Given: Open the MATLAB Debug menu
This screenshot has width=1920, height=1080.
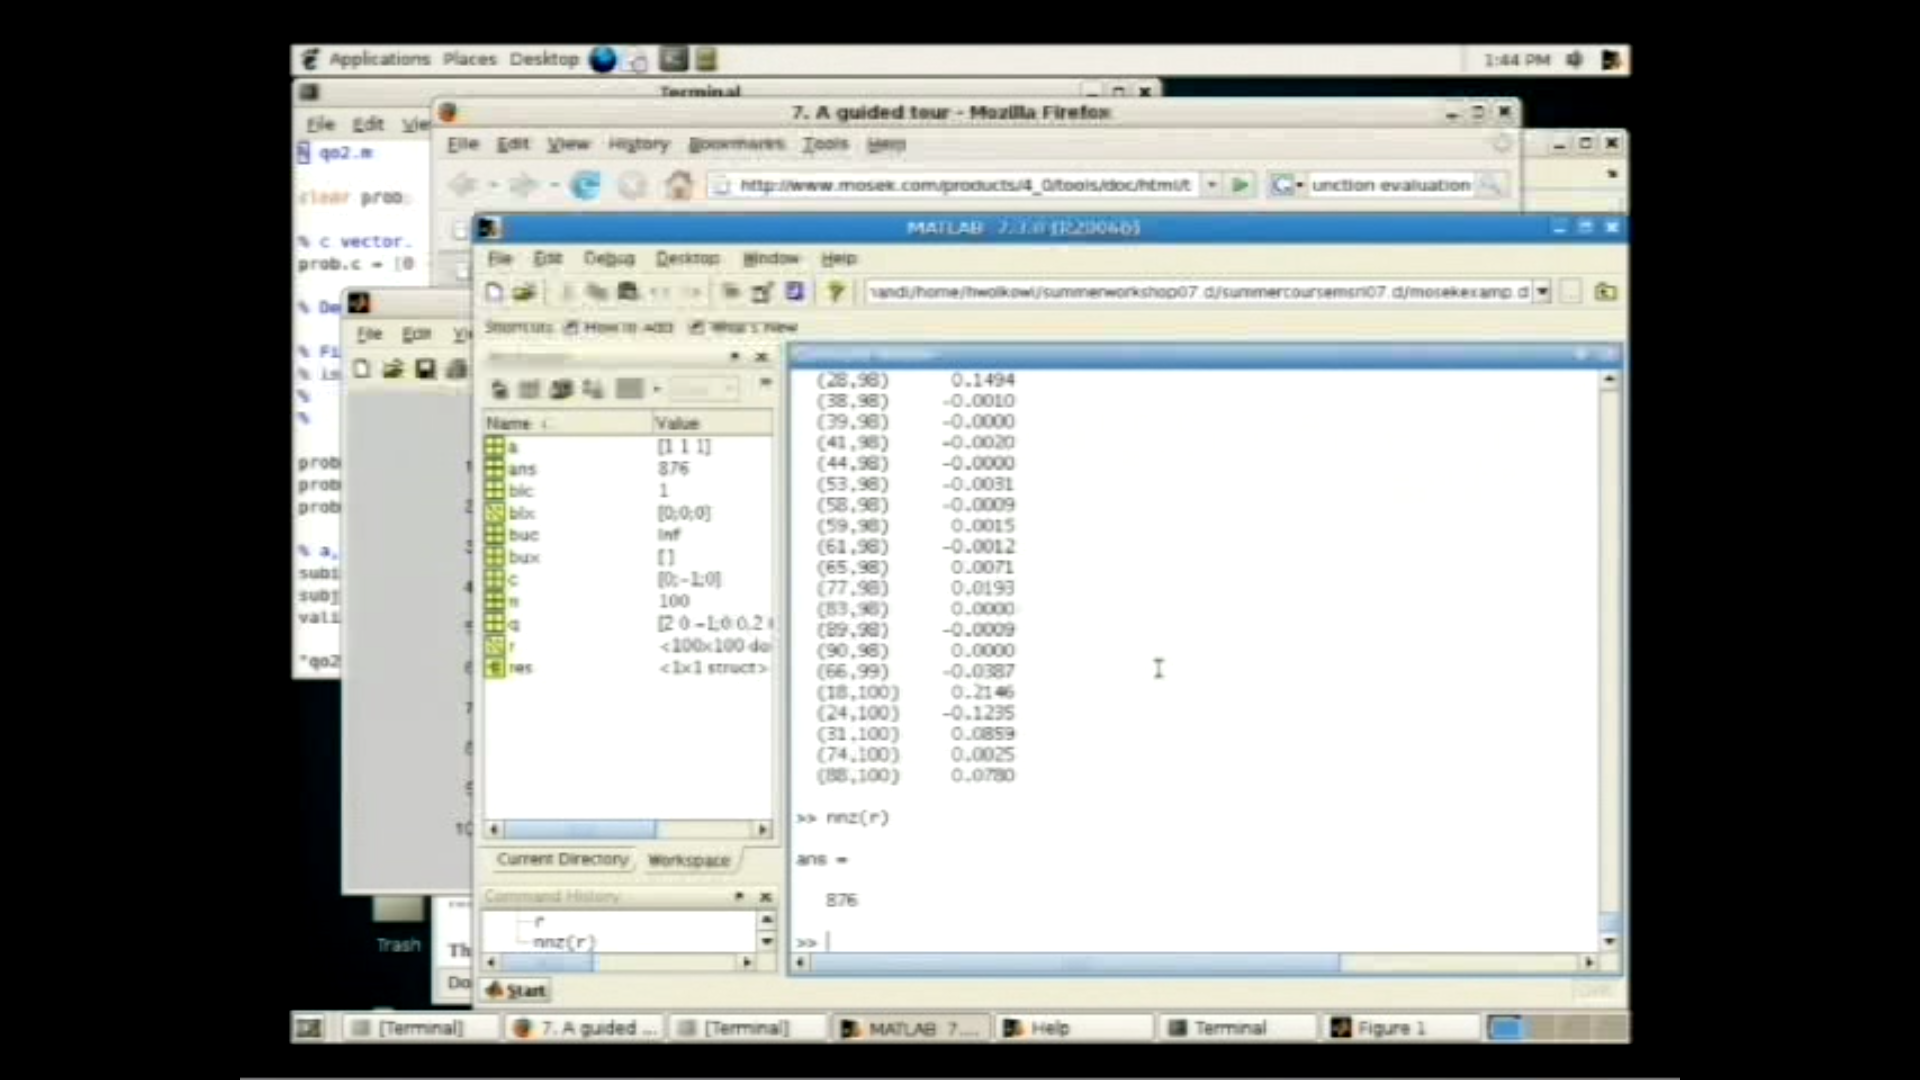Looking at the screenshot, I should 609,258.
